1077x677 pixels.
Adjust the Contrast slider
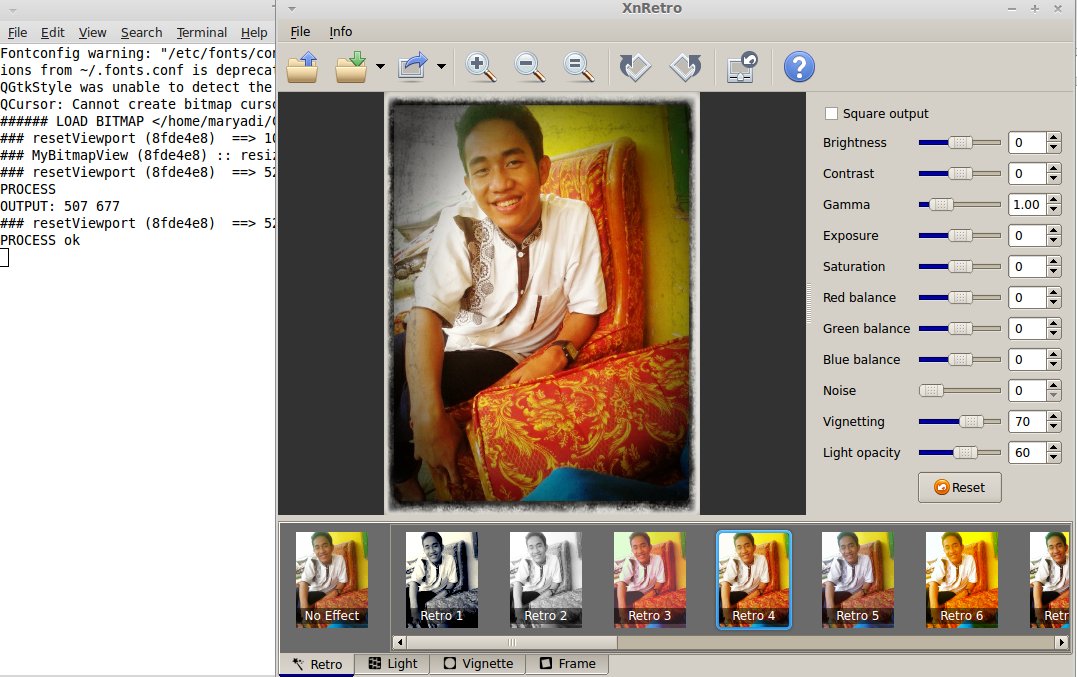click(x=960, y=174)
